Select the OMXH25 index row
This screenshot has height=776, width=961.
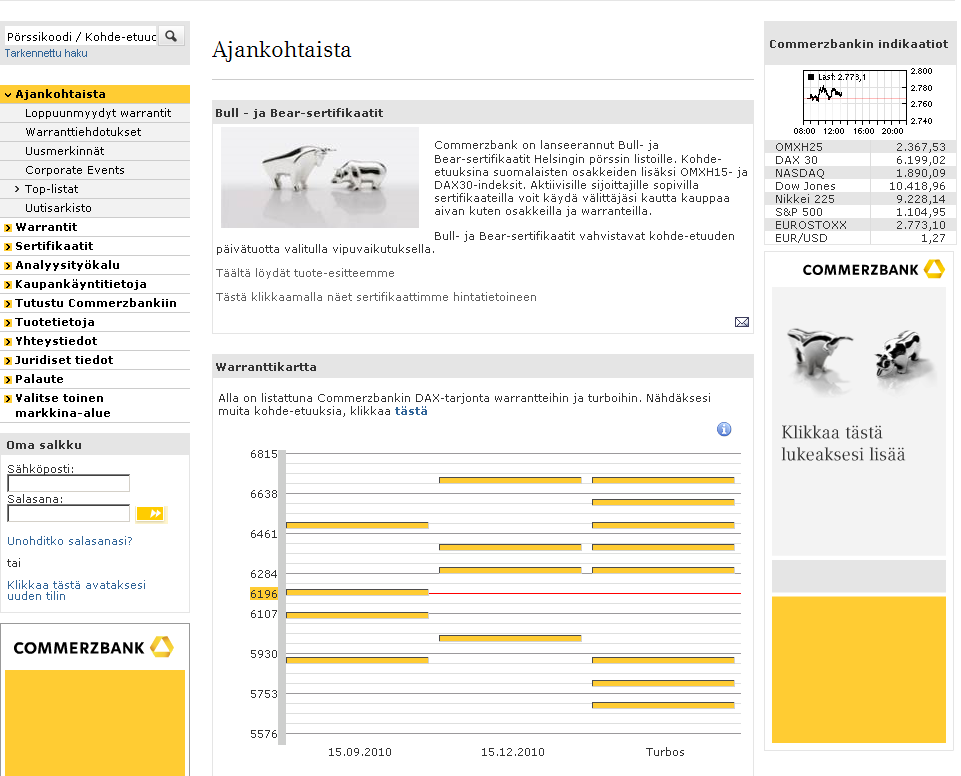pyautogui.click(x=860, y=147)
